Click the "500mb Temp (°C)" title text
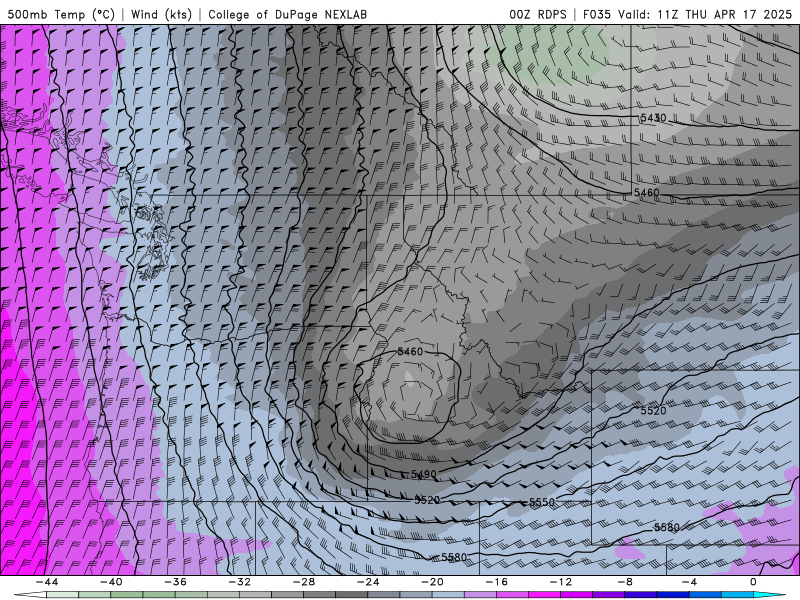This screenshot has height=600, width=800. pyautogui.click(x=61, y=14)
